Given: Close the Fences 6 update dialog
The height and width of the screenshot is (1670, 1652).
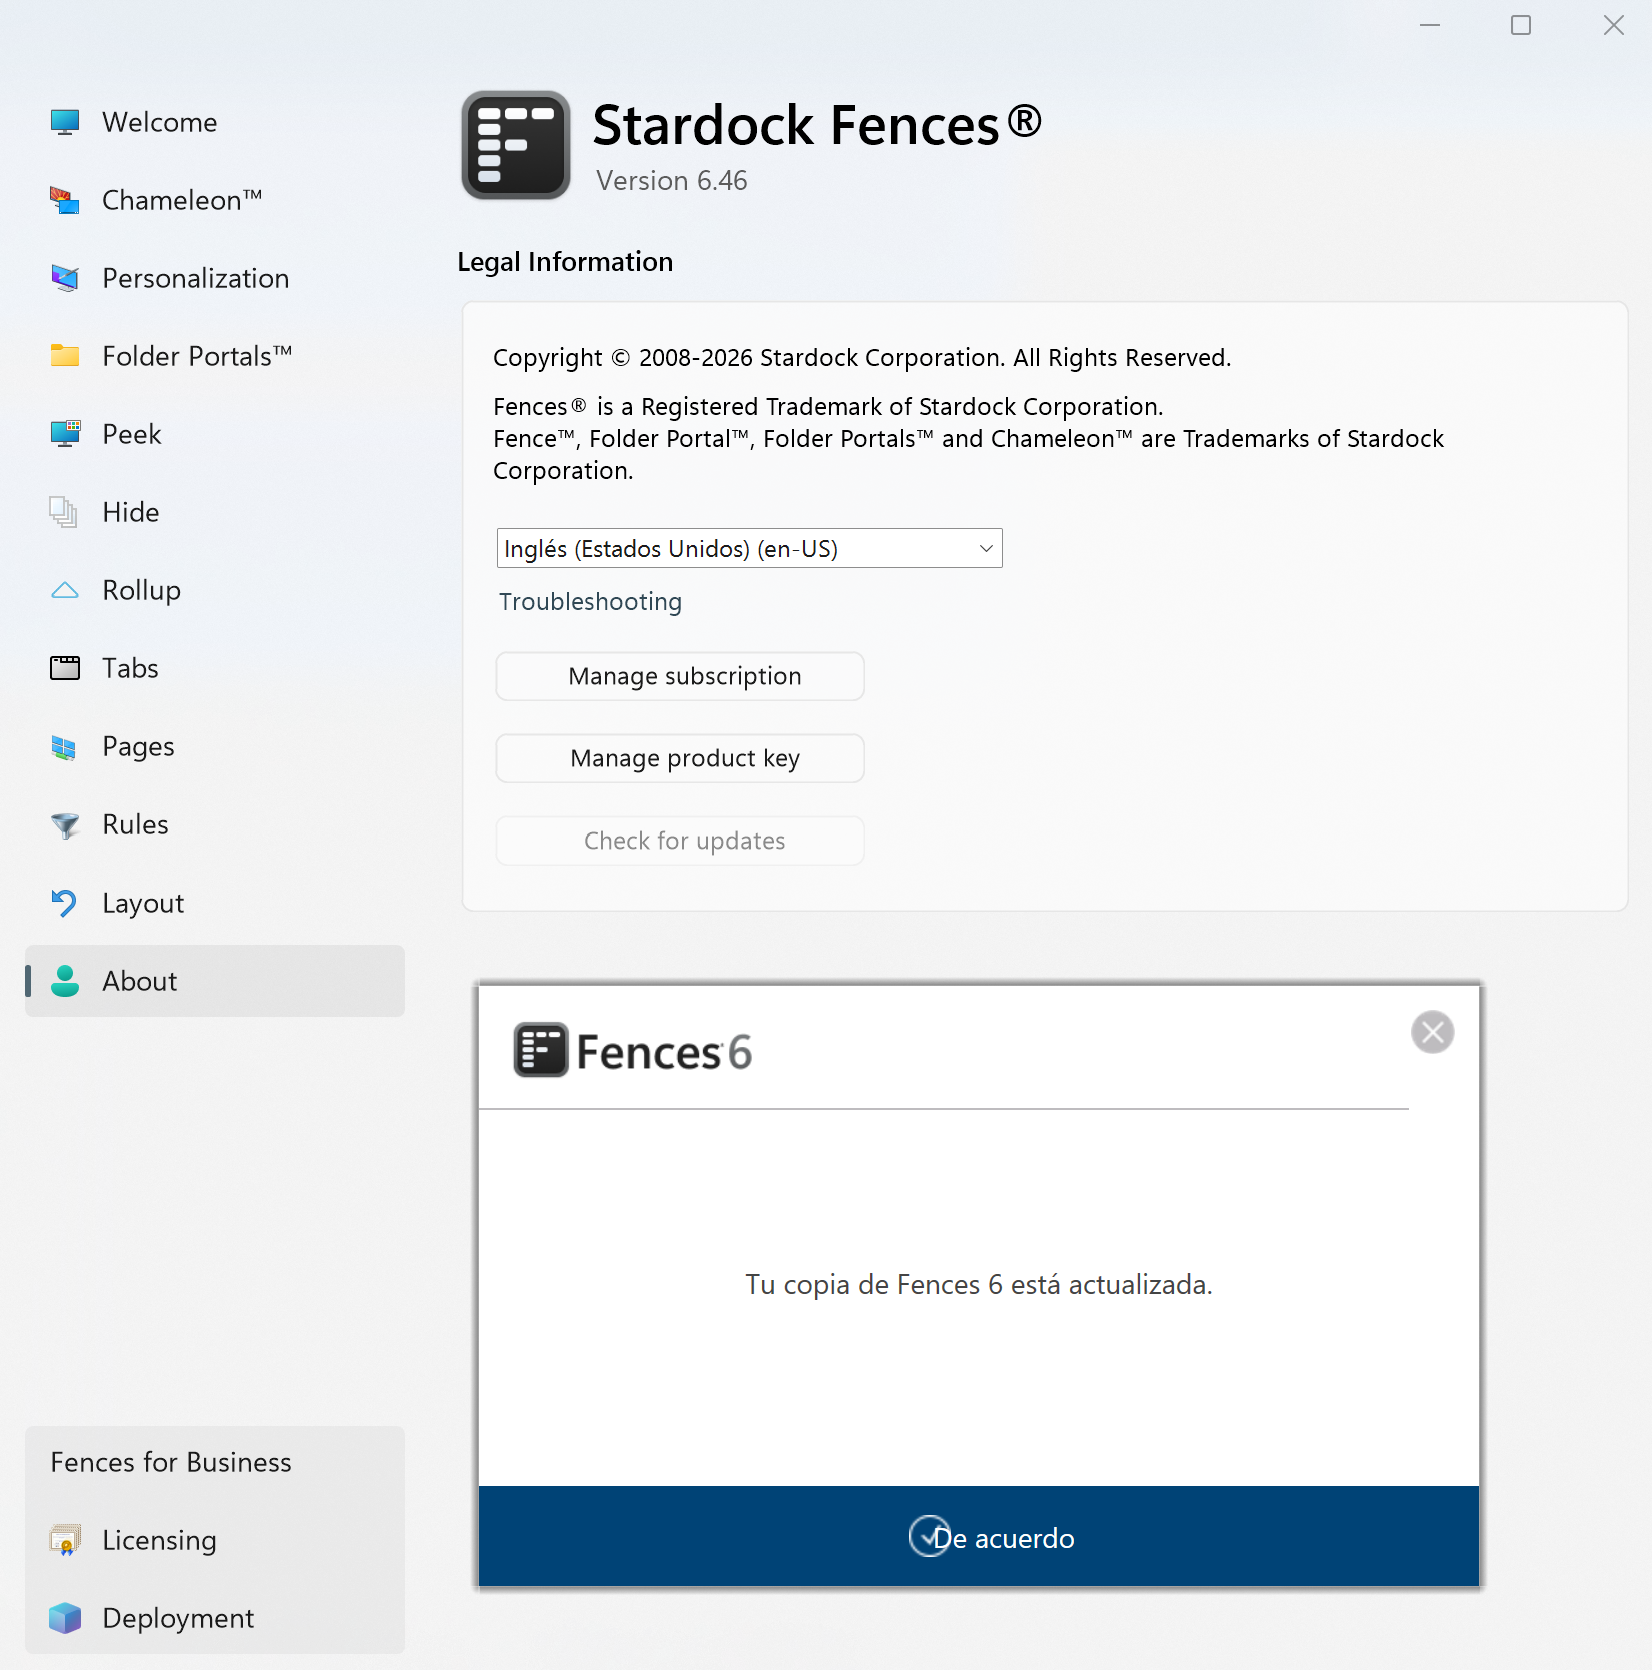Looking at the screenshot, I should coord(1432,1032).
